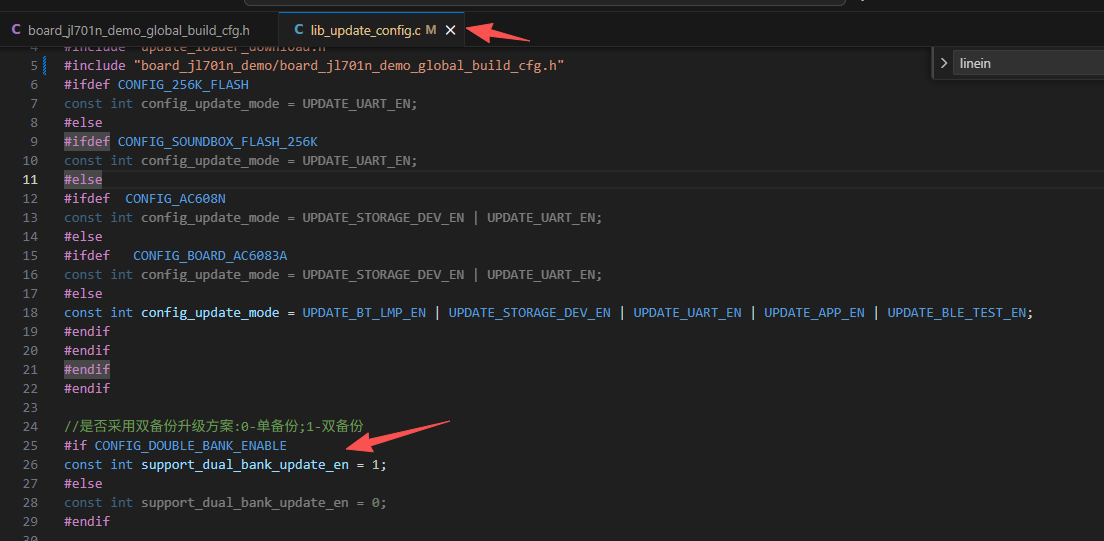Focus the find field containing 'linein'
1104x541 pixels.
[1028, 63]
